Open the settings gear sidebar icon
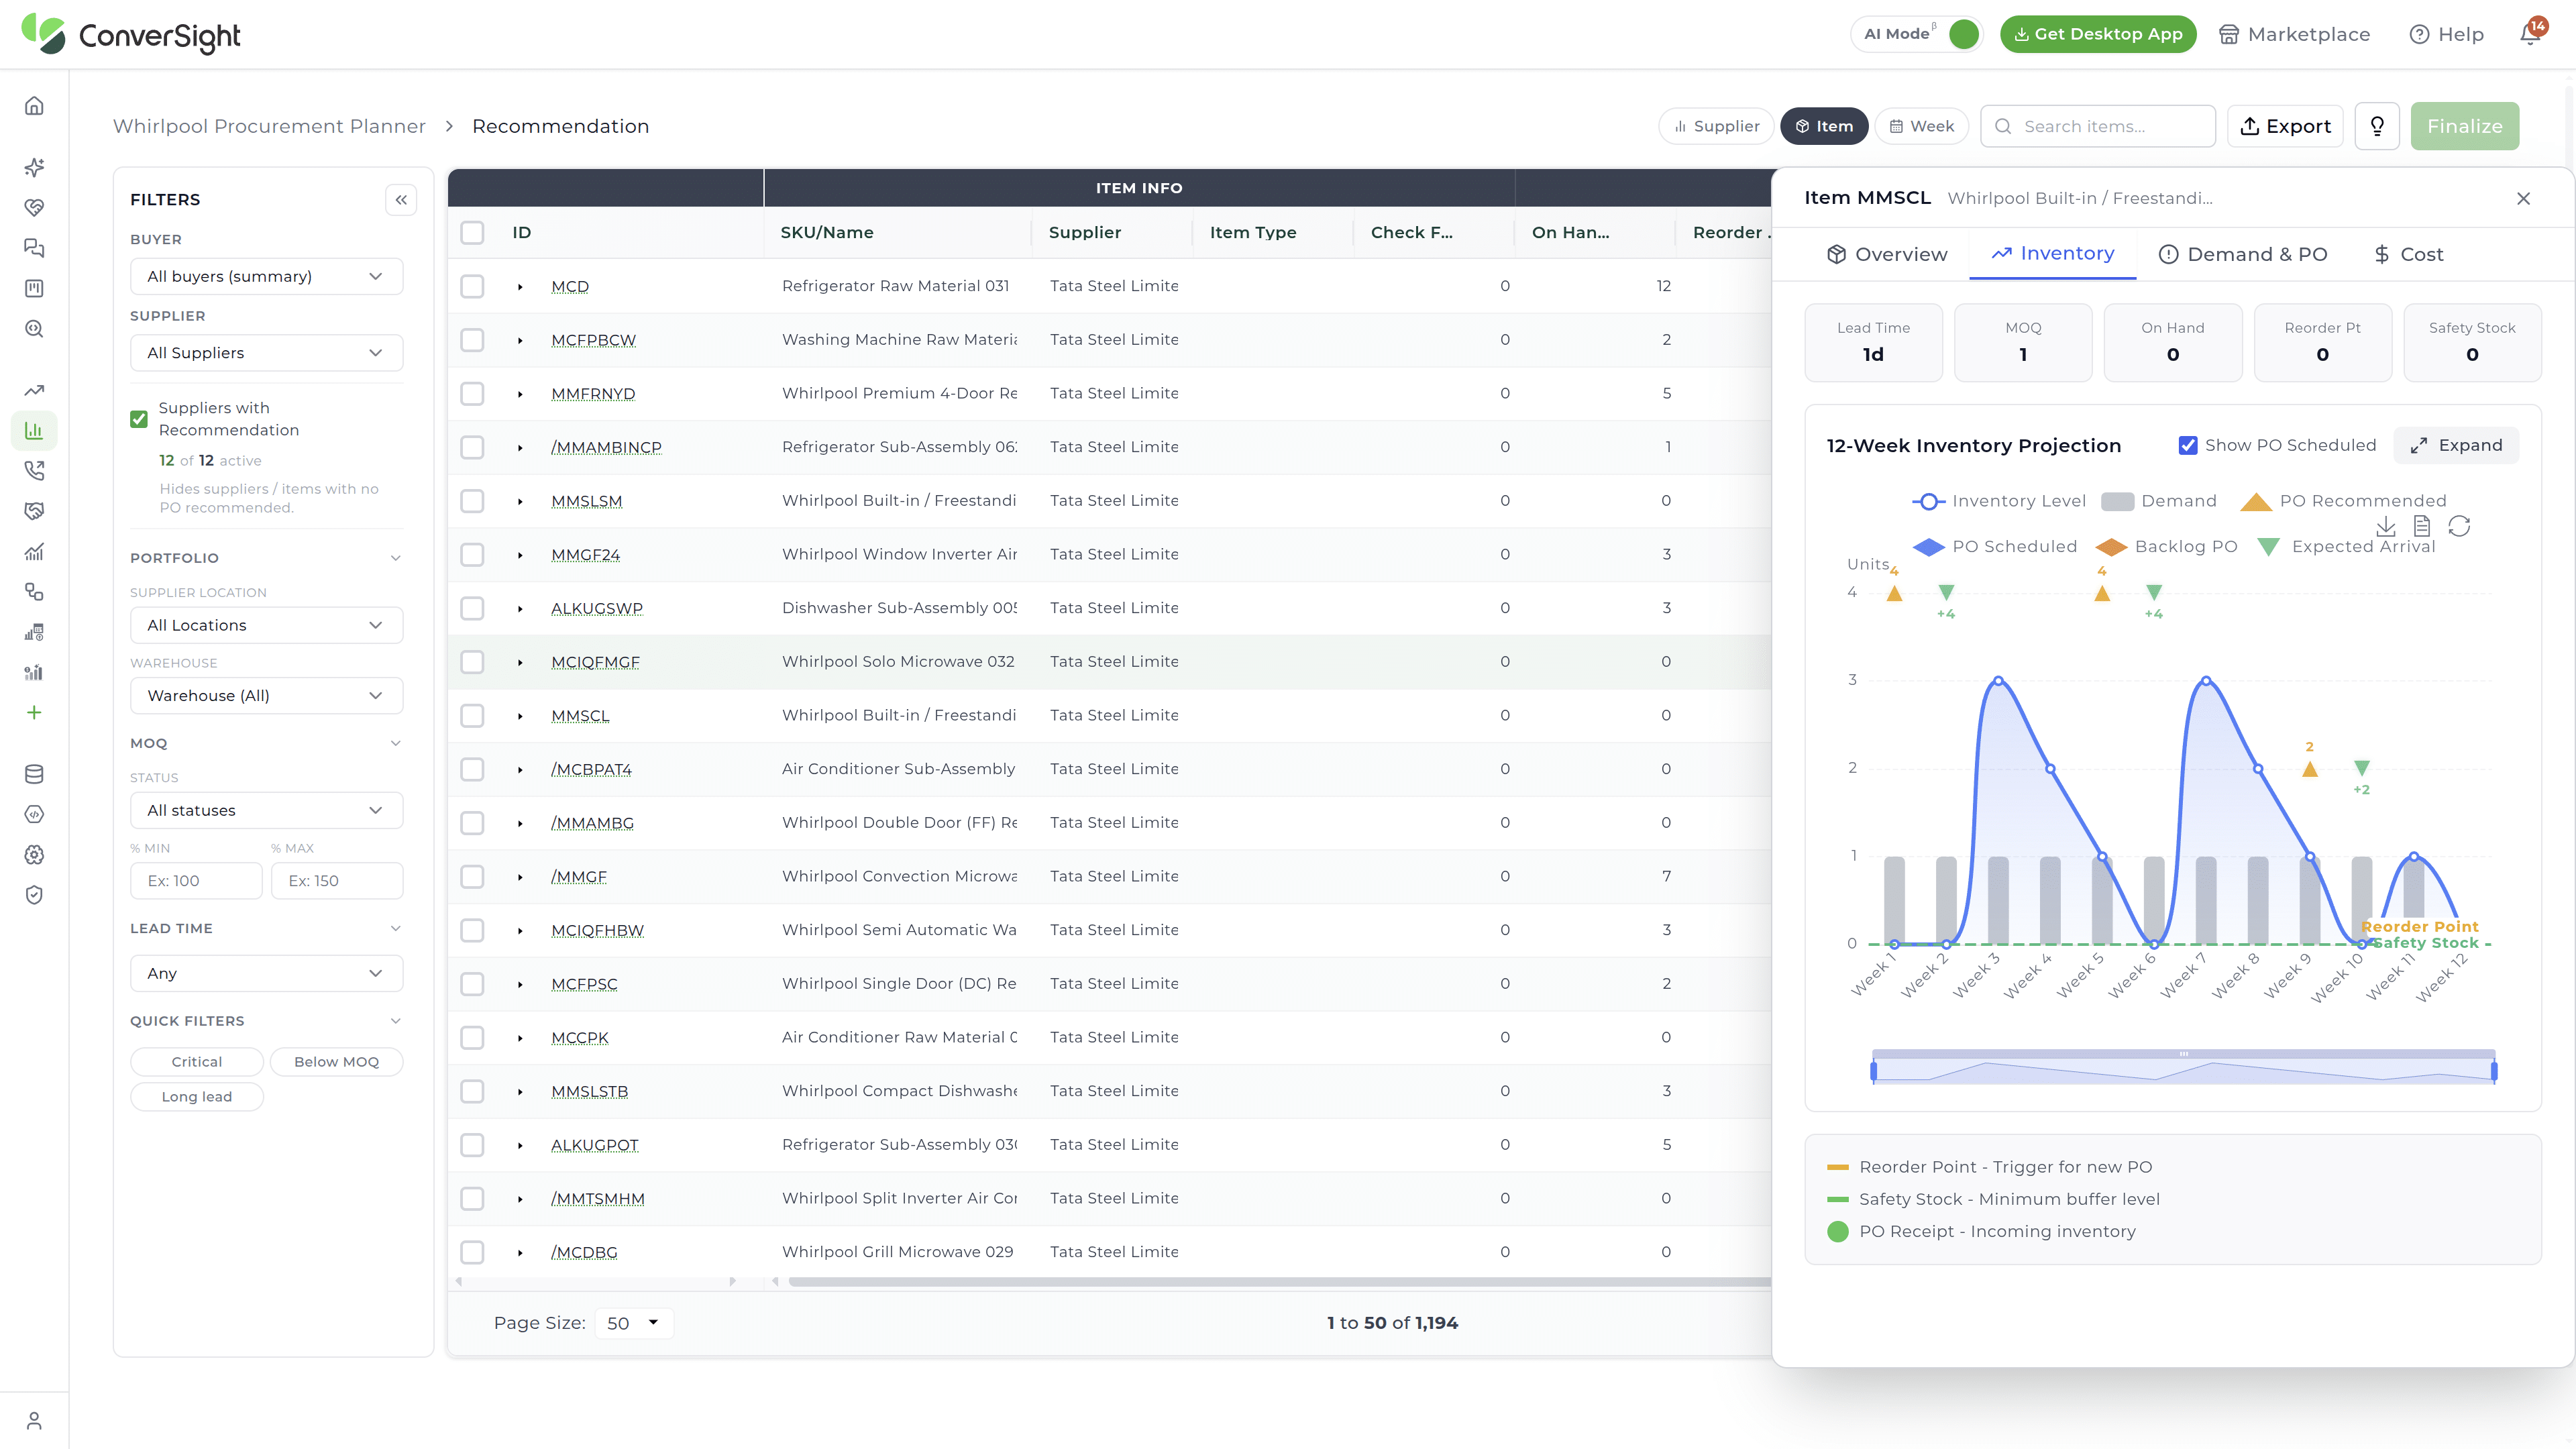Image resolution: width=2576 pixels, height=1449 pixels. [x=34, y=855]
